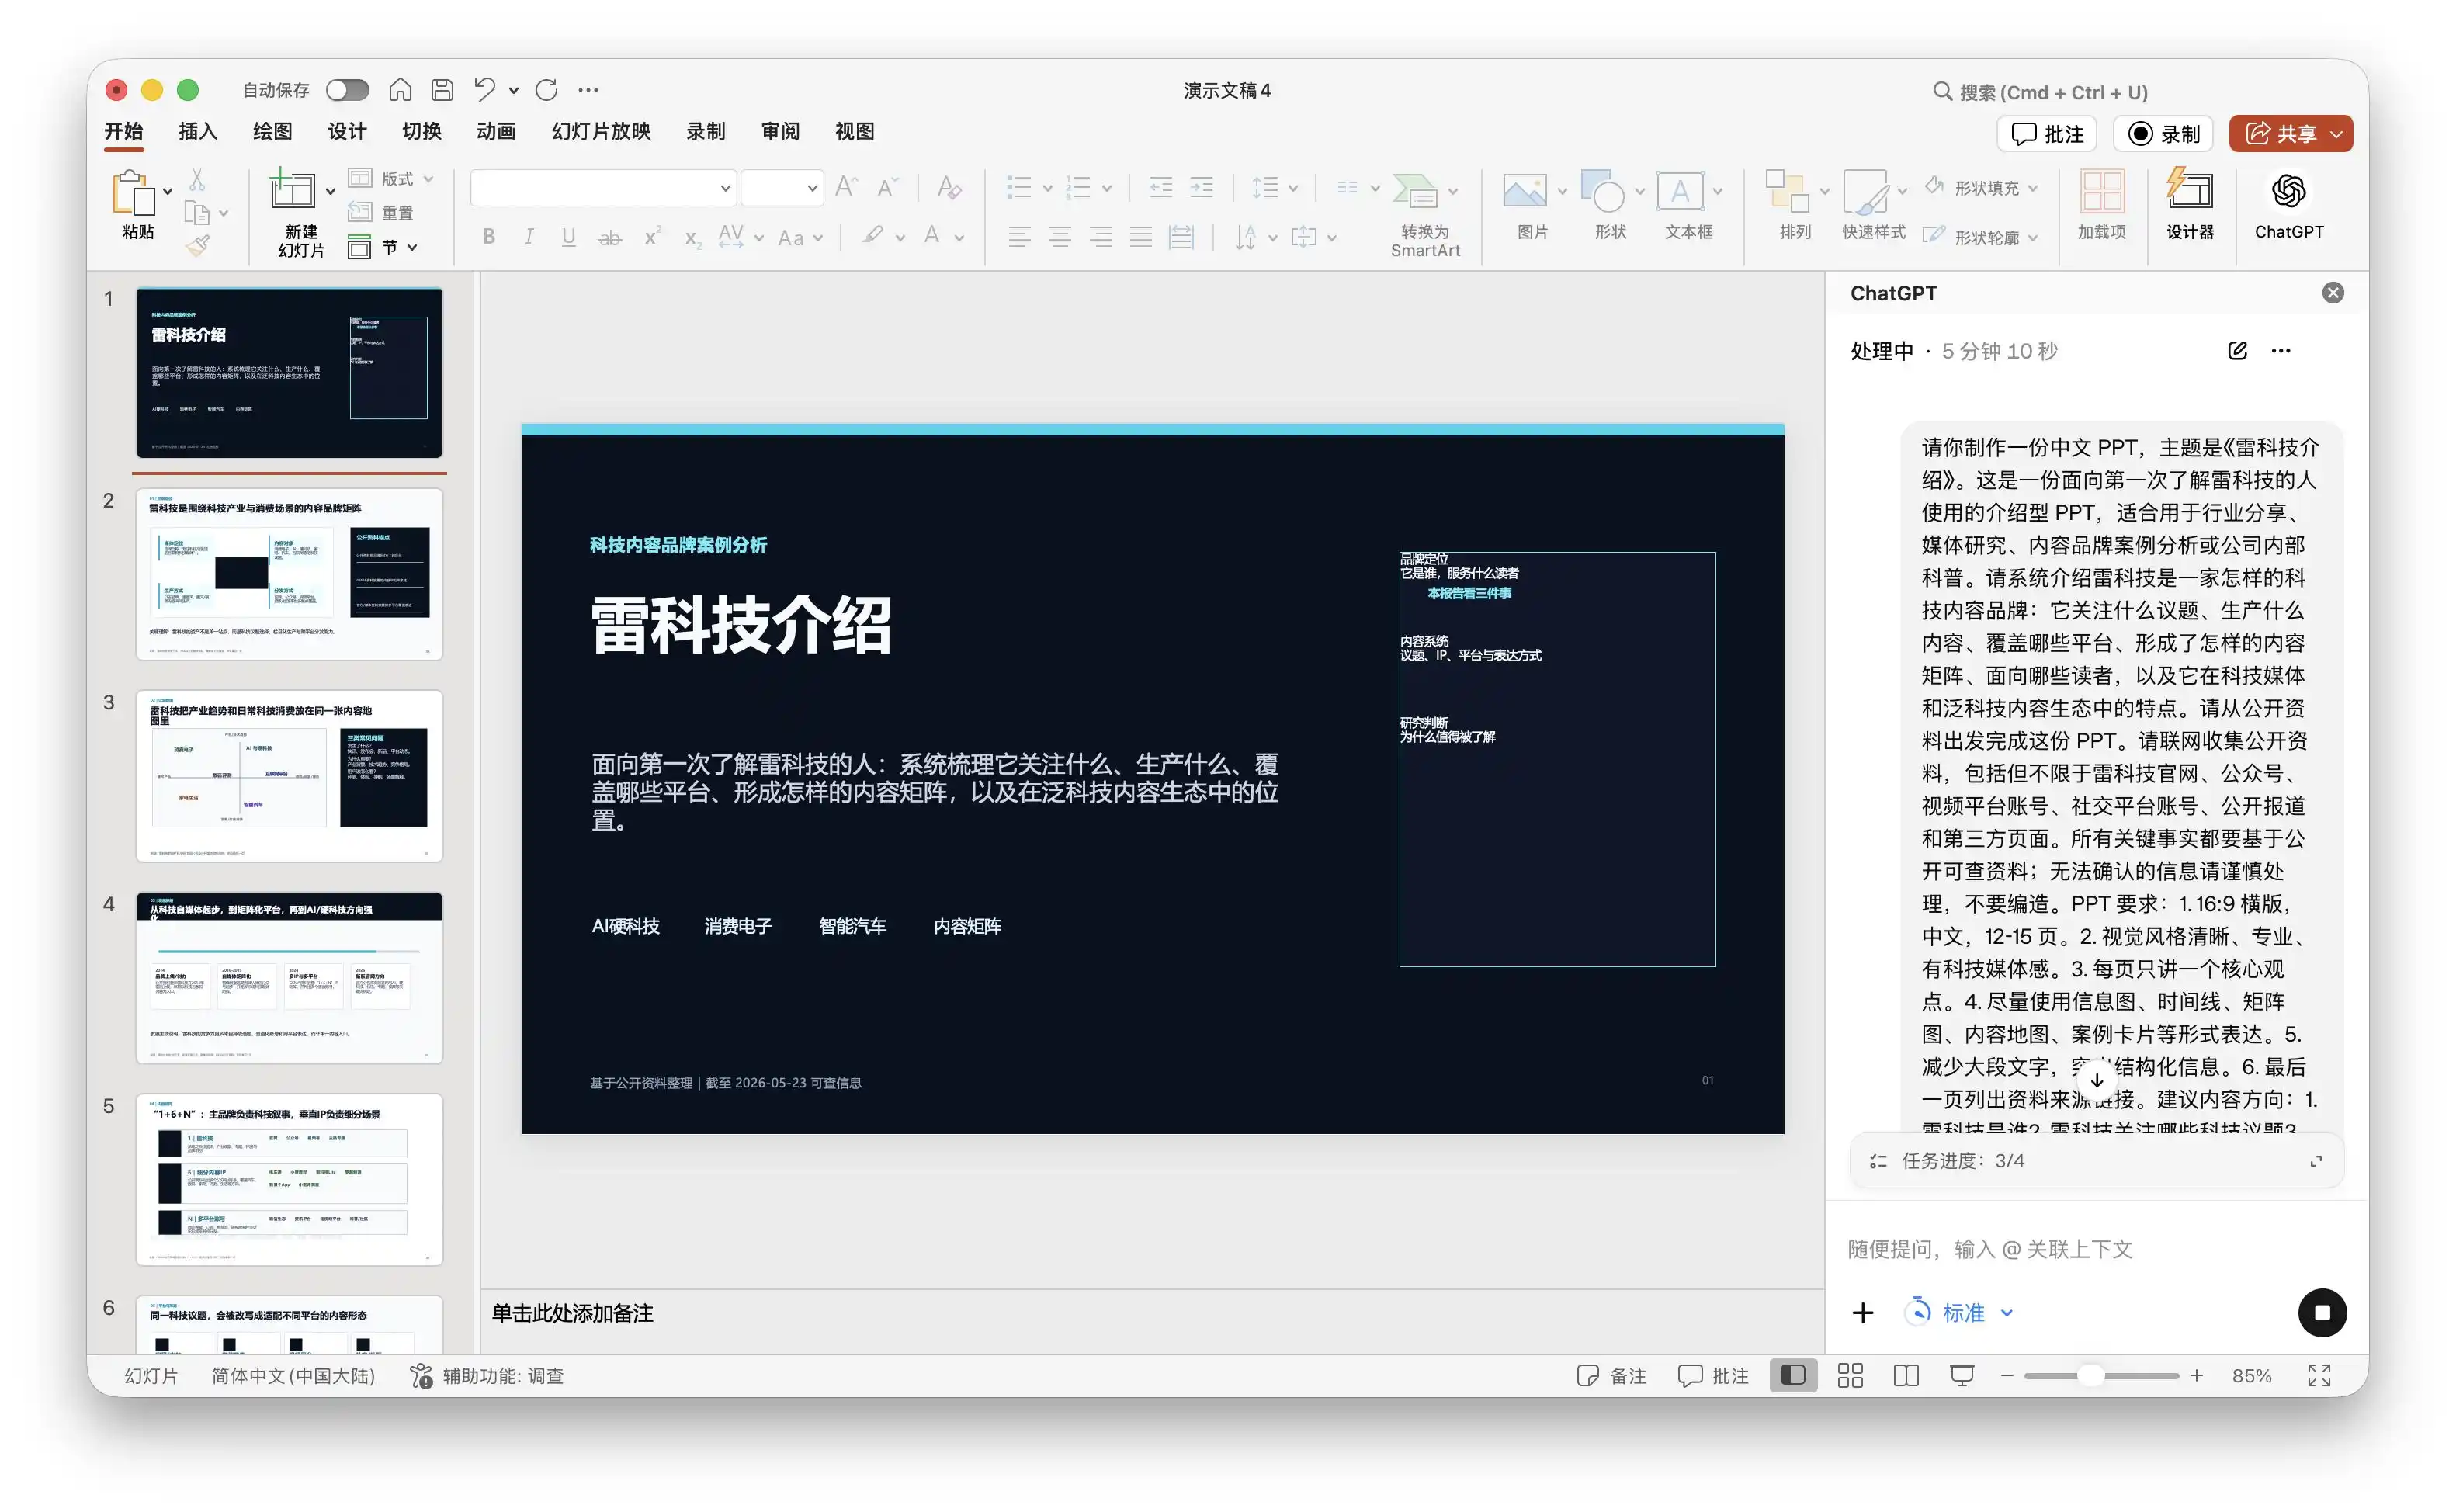Open the Designer pane
Image resolution: width=2456 pixels, height=1512 pixels.
(x=2190, y=190)
